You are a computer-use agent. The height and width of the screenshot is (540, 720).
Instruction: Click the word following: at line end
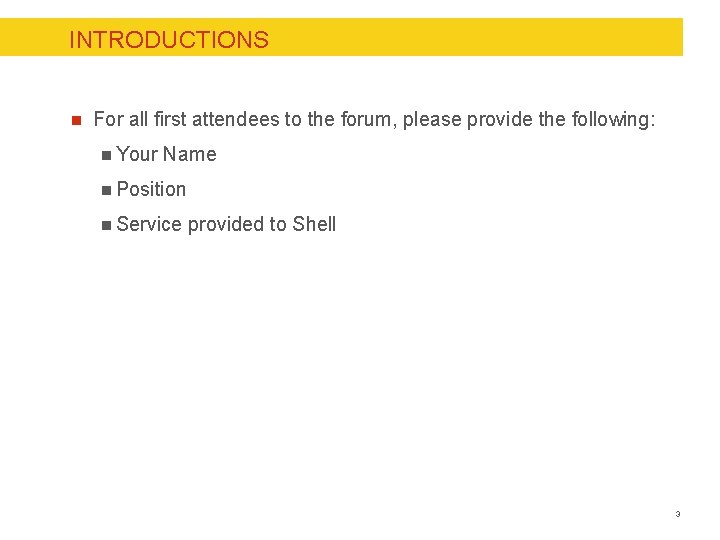(613, 119)
